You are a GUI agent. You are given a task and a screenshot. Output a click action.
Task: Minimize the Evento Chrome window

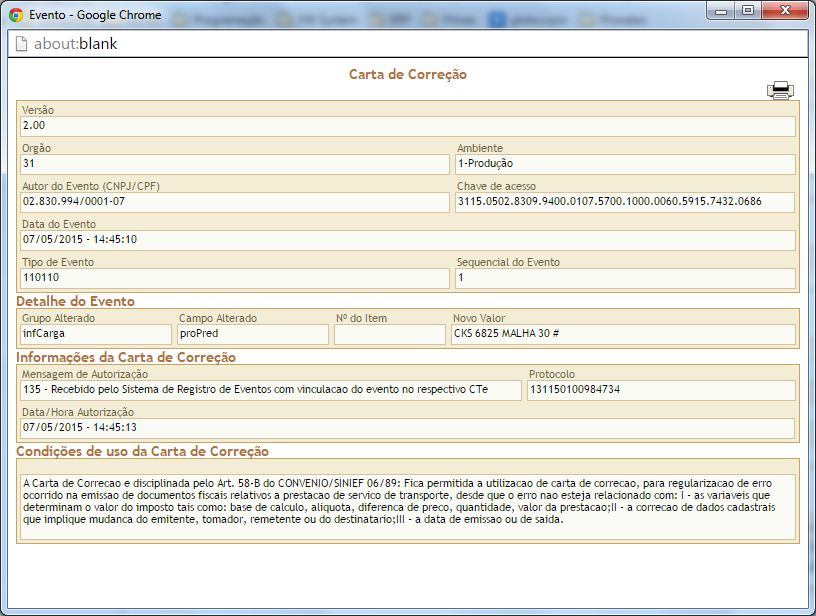pyautogui.click(x=721, y=11)
